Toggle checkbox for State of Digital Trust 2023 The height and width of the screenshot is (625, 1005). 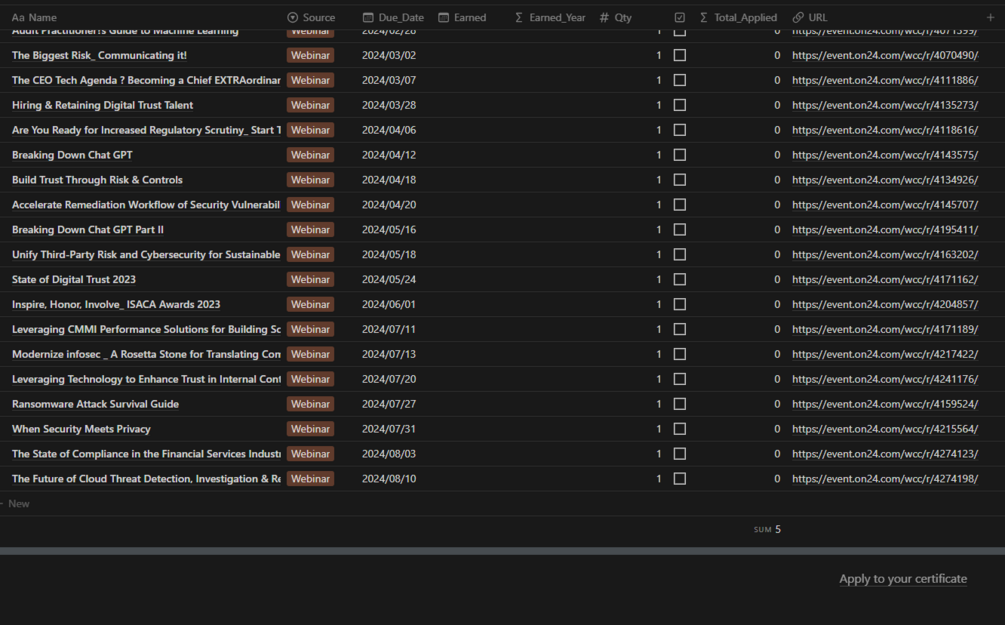coord(679,279)
